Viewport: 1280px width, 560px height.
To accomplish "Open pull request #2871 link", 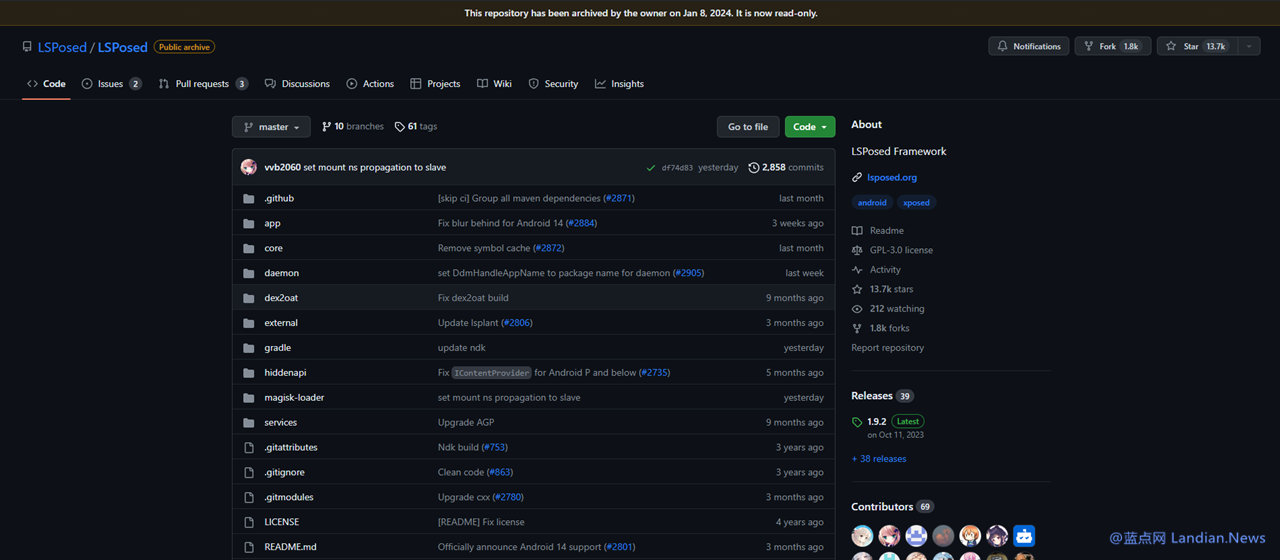I will coord(619,198).
